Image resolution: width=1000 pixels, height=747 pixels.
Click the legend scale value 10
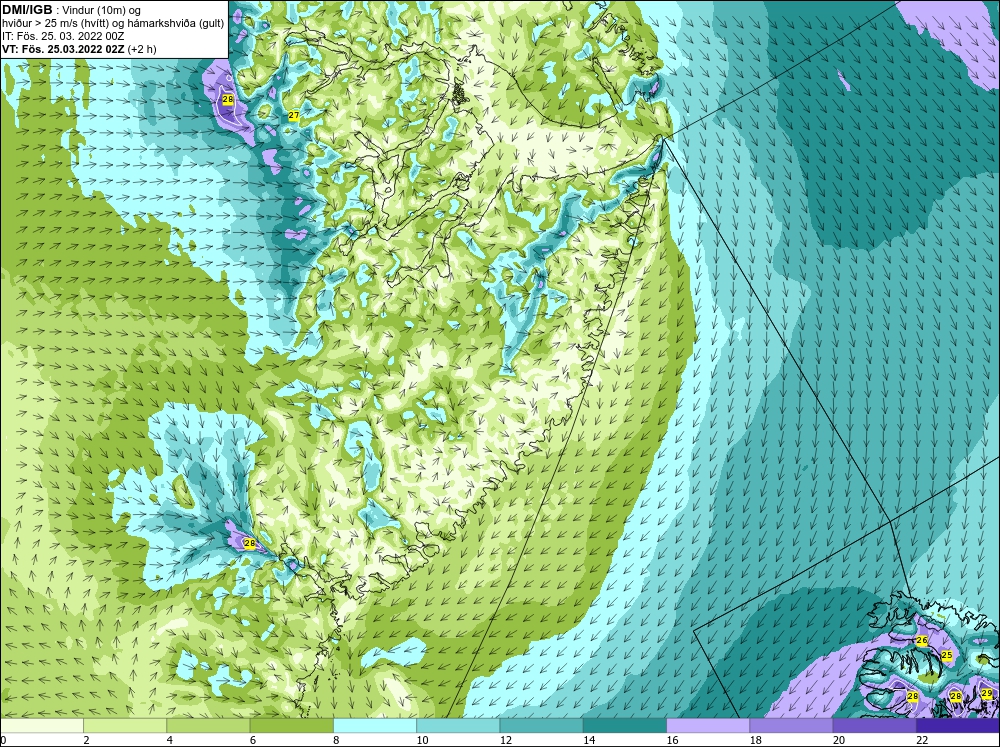422,740
